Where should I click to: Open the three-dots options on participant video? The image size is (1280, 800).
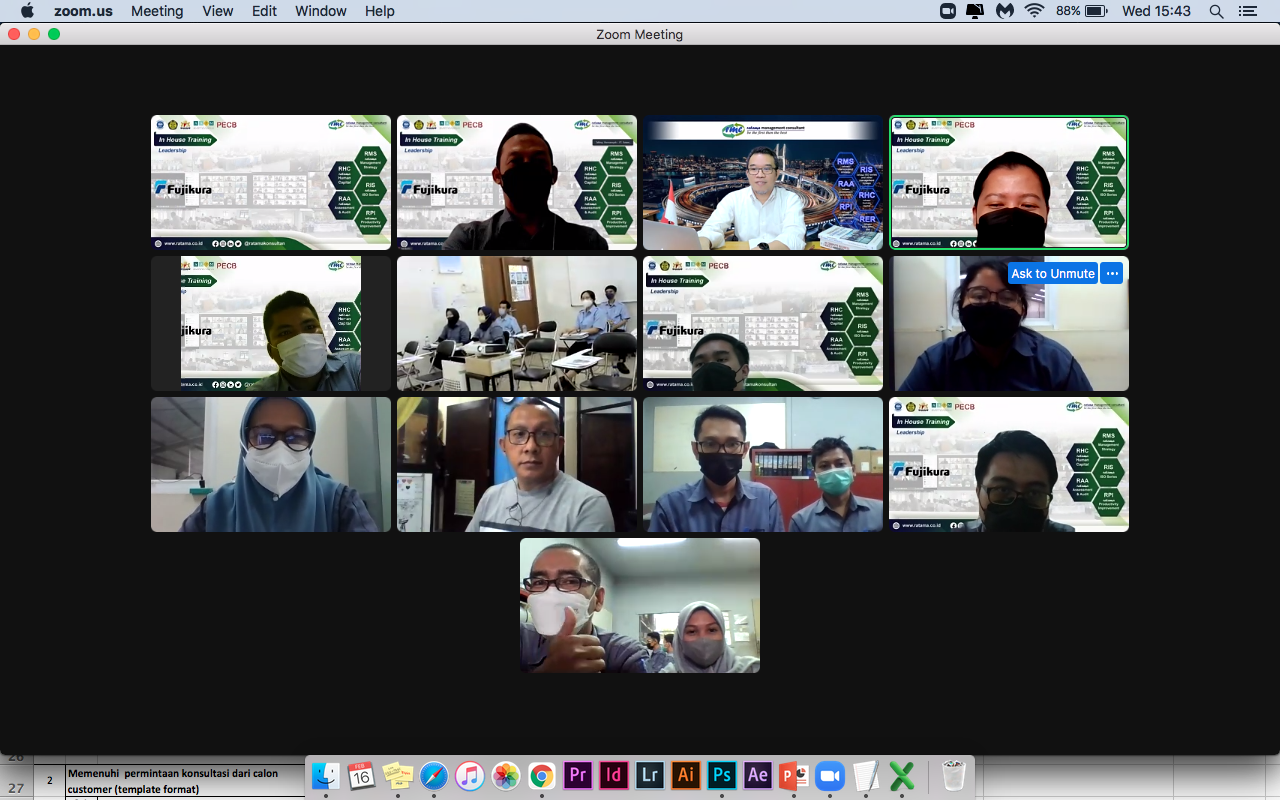1112,274
